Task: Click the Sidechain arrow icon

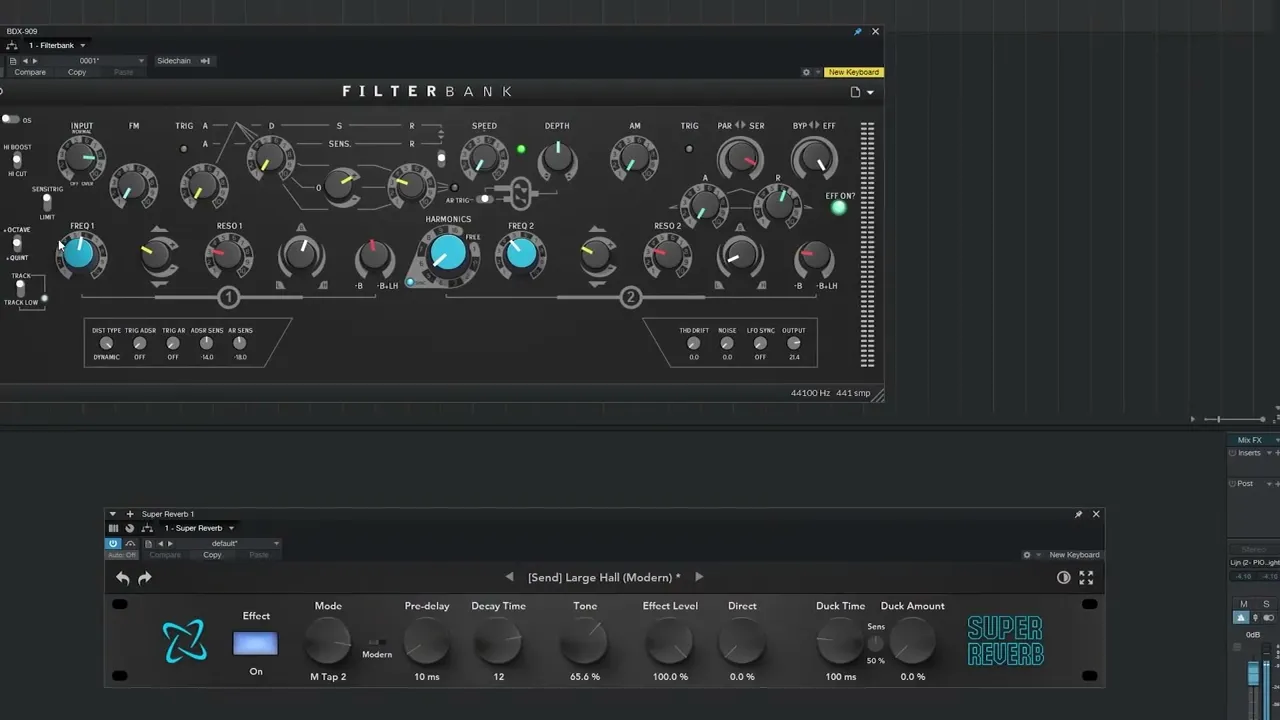Action: [x=205, y=61]
